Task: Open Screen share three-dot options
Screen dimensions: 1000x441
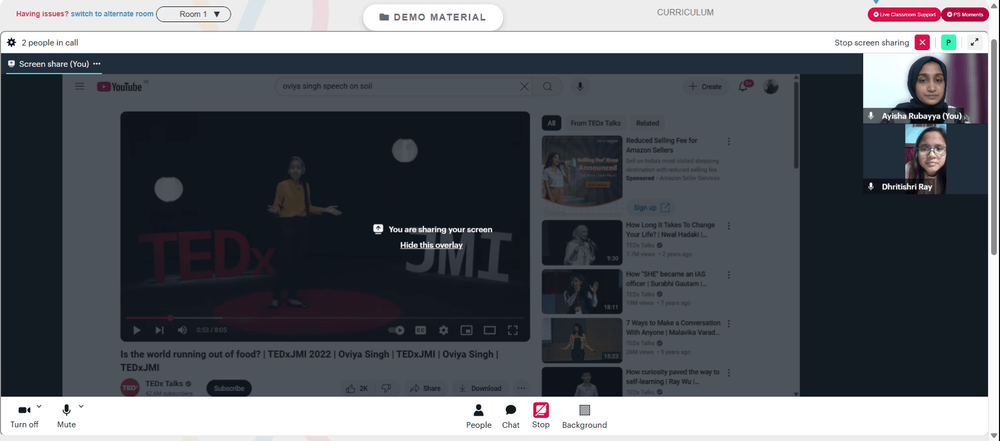Action: click(x=97, y=64)
